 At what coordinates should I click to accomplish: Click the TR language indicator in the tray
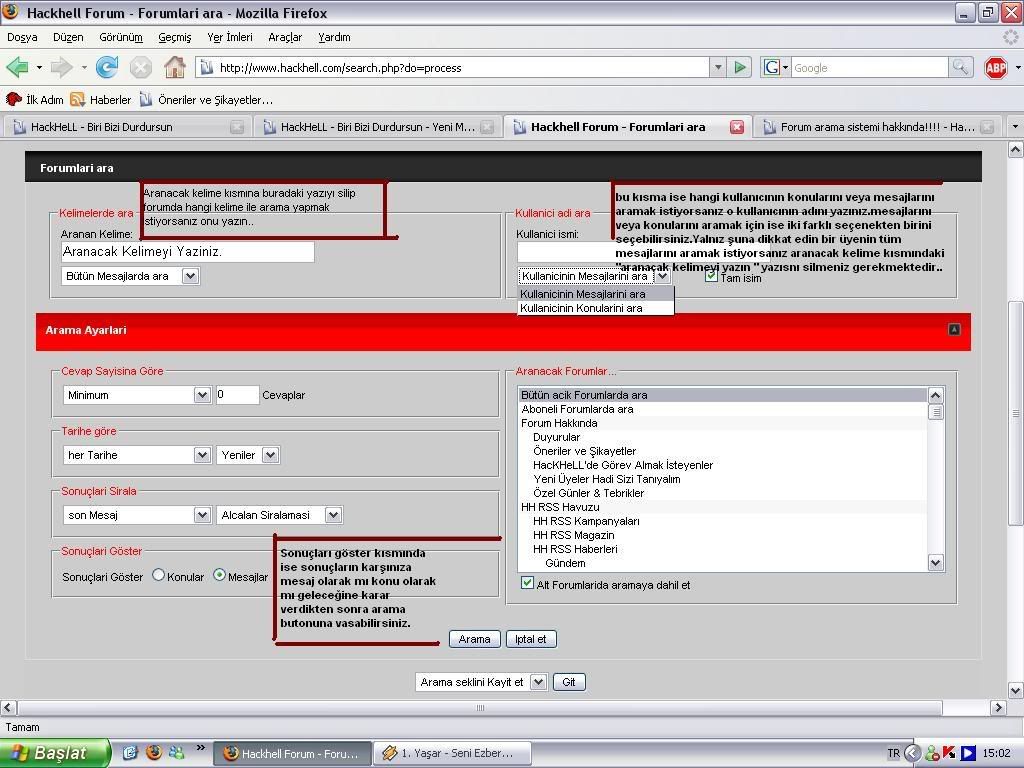(893, 754)
